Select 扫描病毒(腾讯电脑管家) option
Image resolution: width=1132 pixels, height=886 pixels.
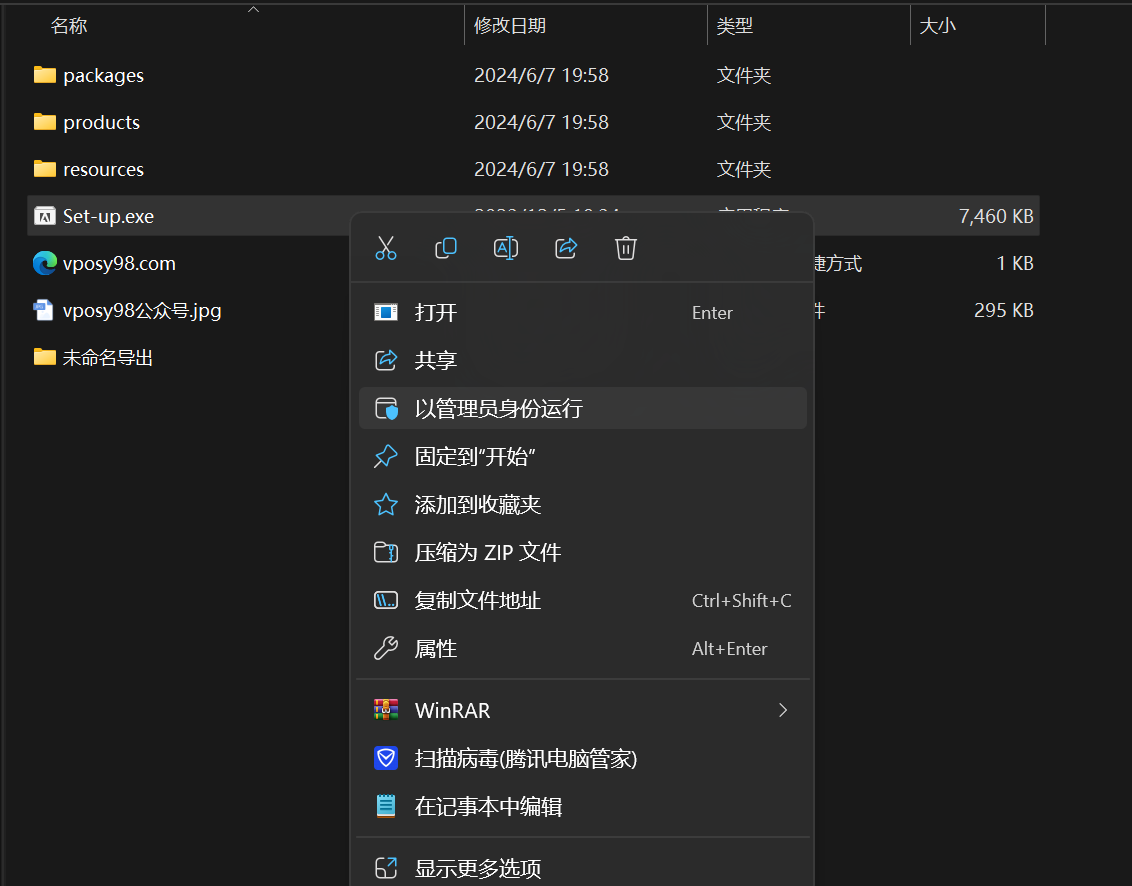coord(526,759)
